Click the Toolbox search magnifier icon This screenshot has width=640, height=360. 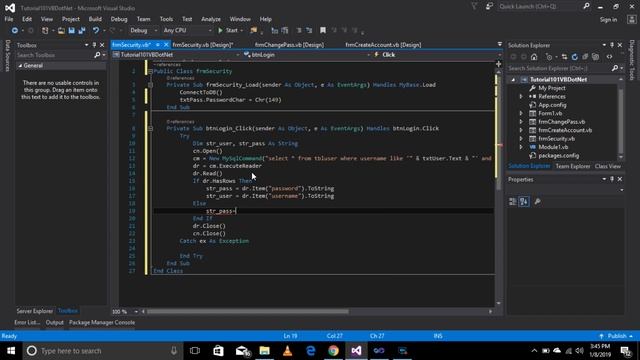[x=97, y=55]
